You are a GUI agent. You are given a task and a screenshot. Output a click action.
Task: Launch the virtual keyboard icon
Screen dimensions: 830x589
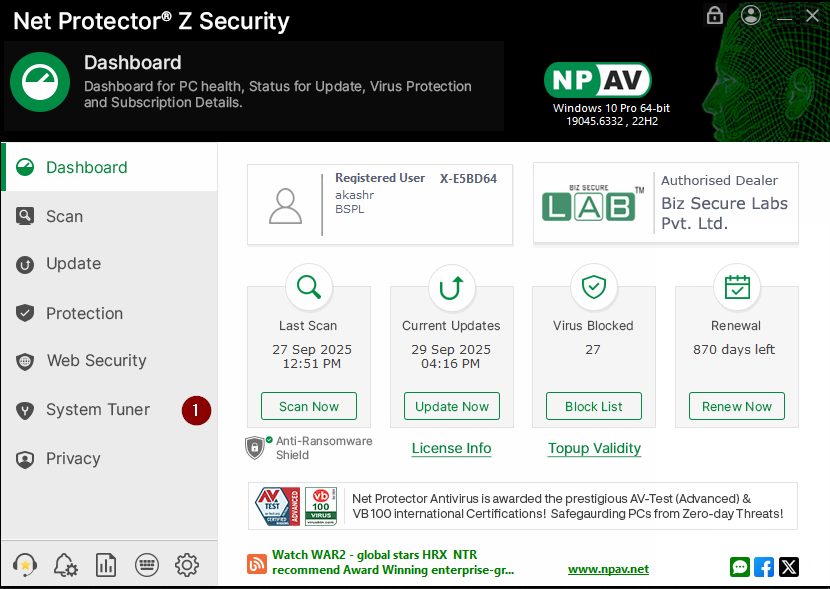[146, 565]
